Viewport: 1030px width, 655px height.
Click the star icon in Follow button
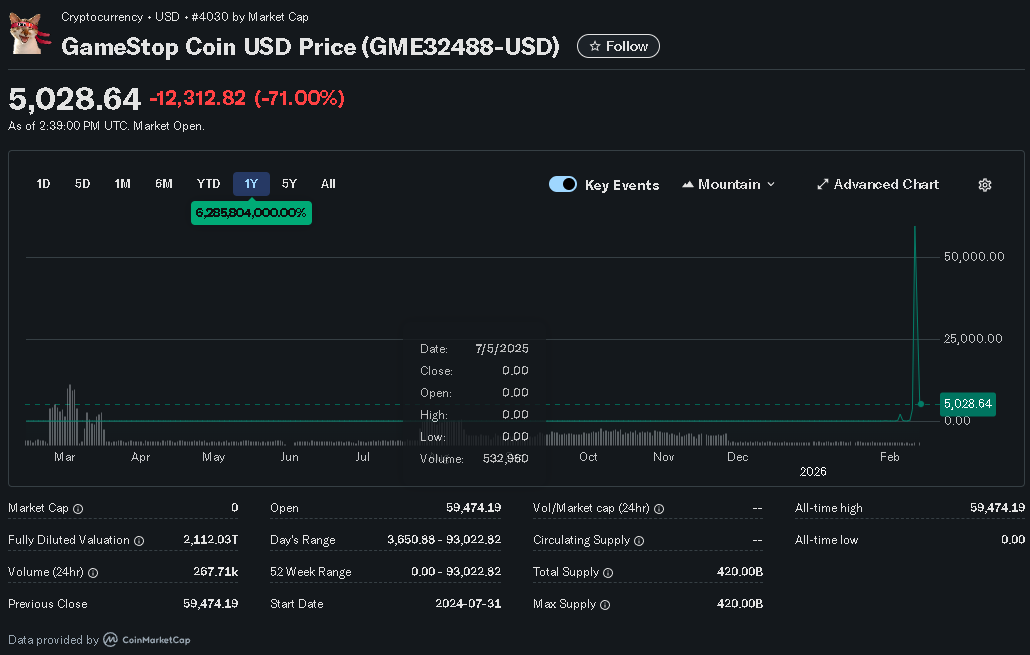595,46
